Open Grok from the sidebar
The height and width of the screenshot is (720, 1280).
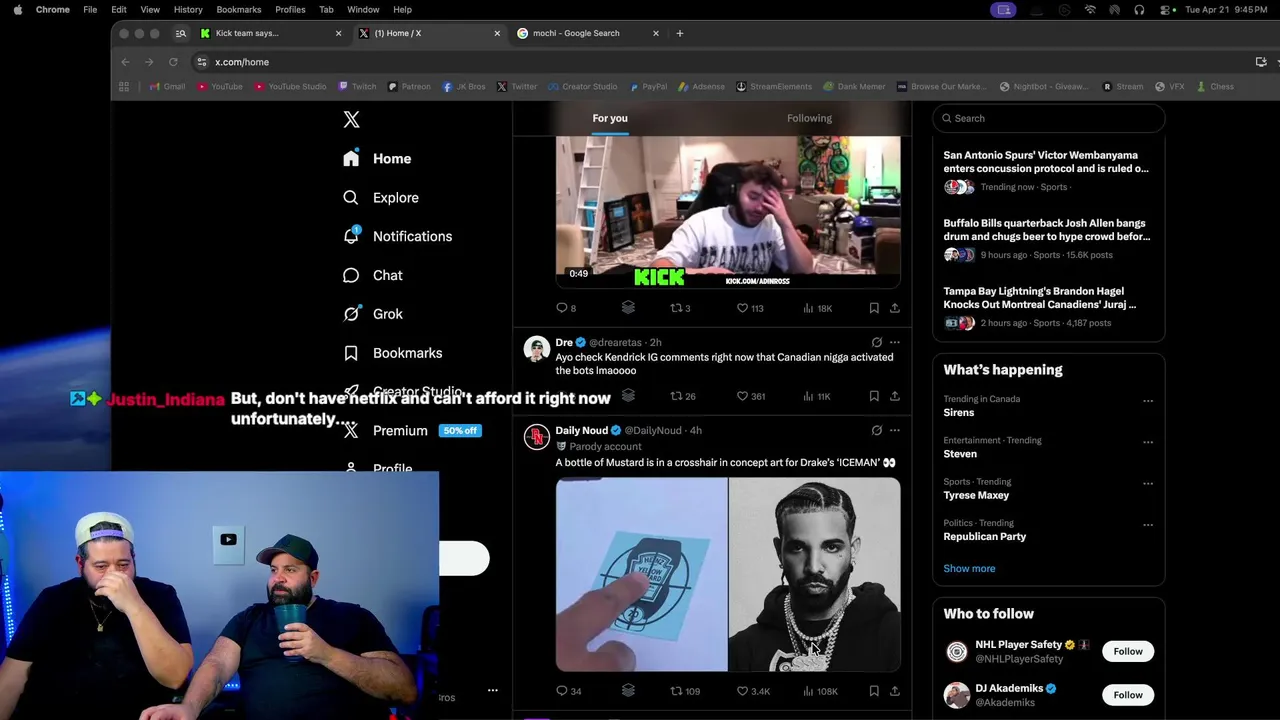point(372,314)
